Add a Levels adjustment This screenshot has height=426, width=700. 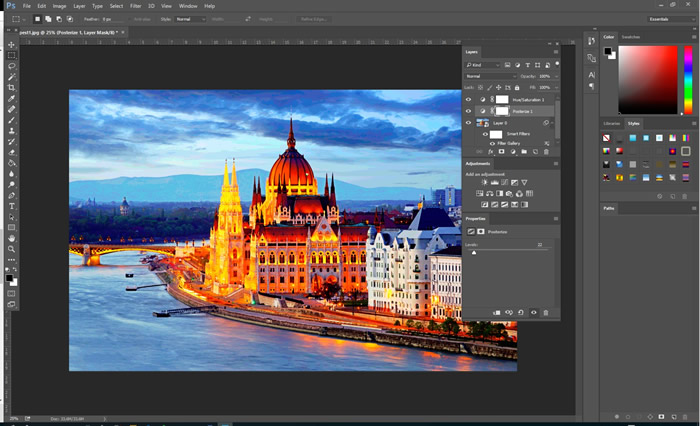click(x=495, y=182)
